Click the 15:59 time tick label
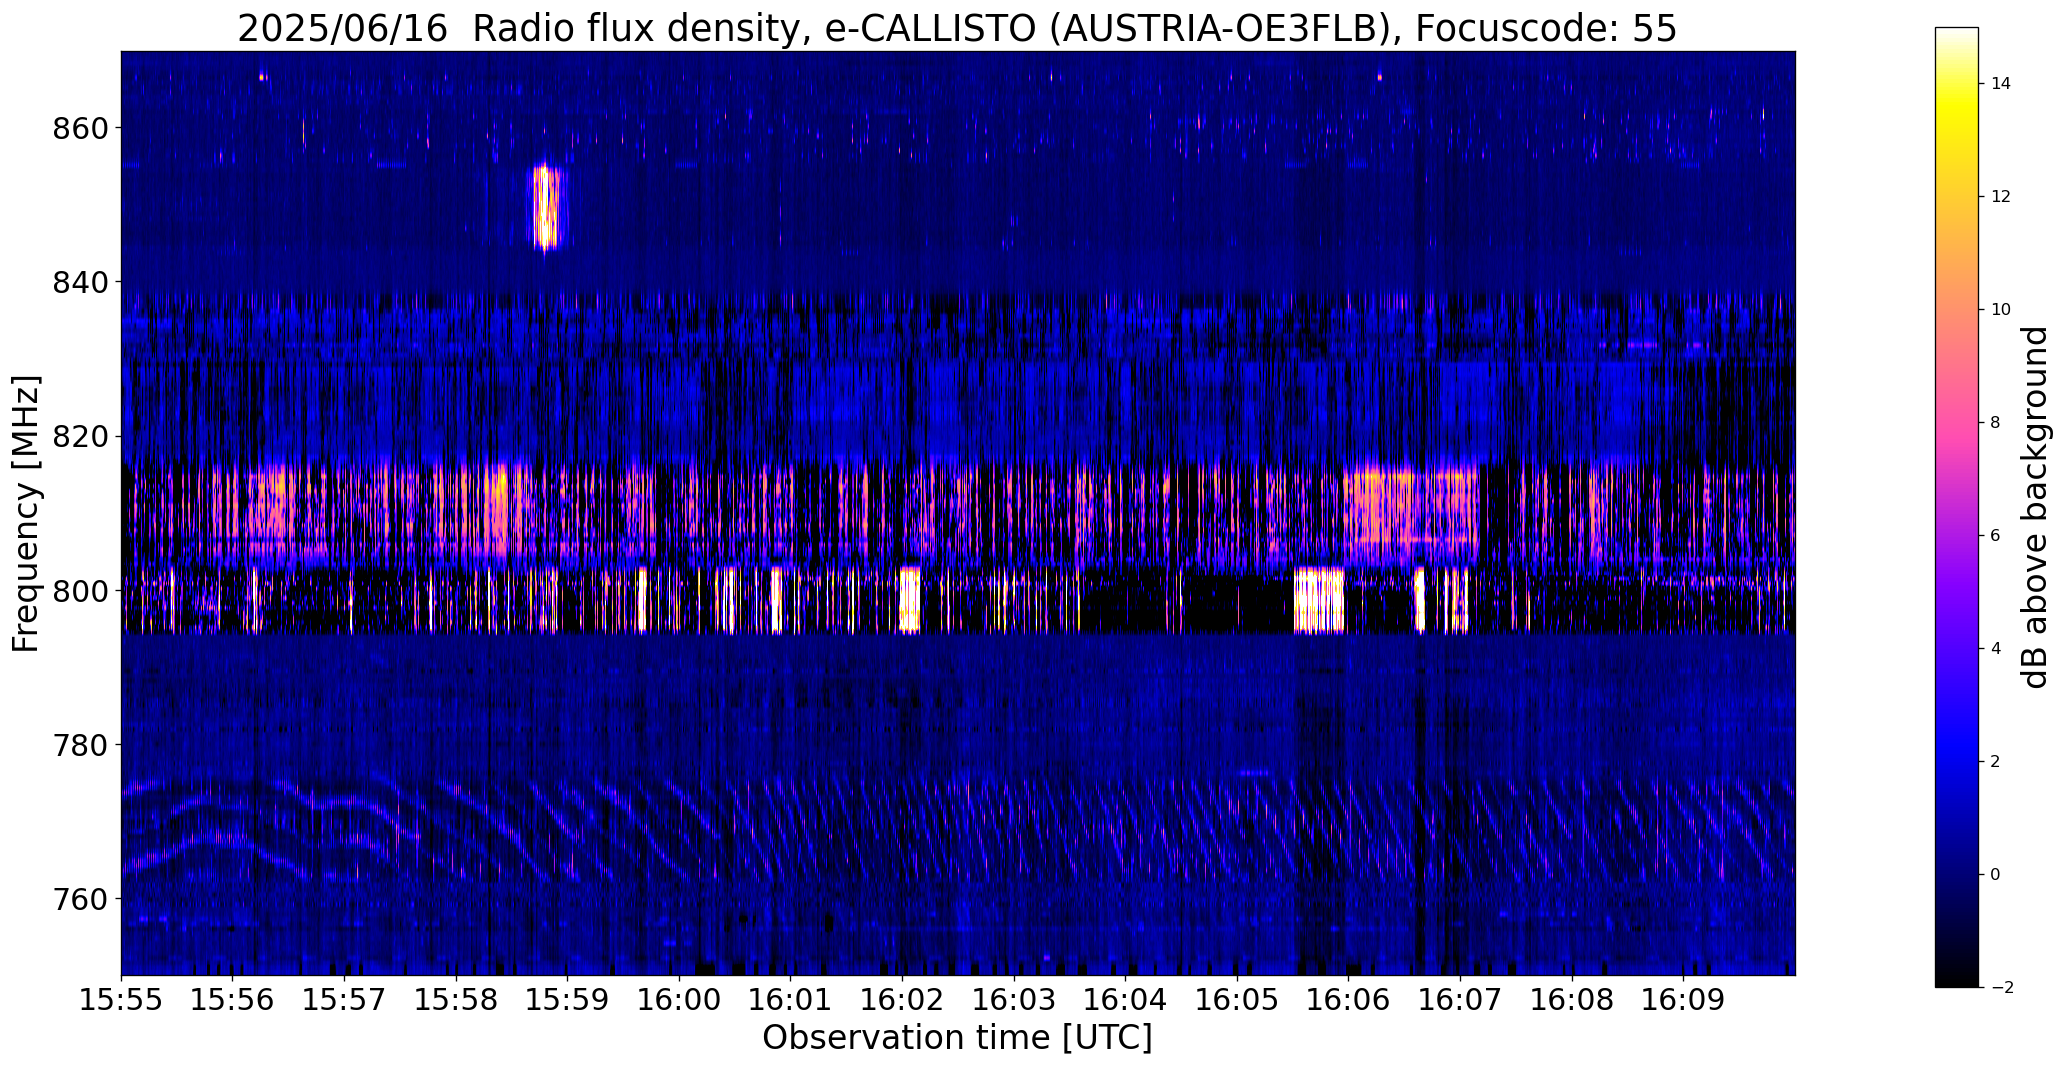Viewport: 2066px width, 1067px height. pos(567,999)
